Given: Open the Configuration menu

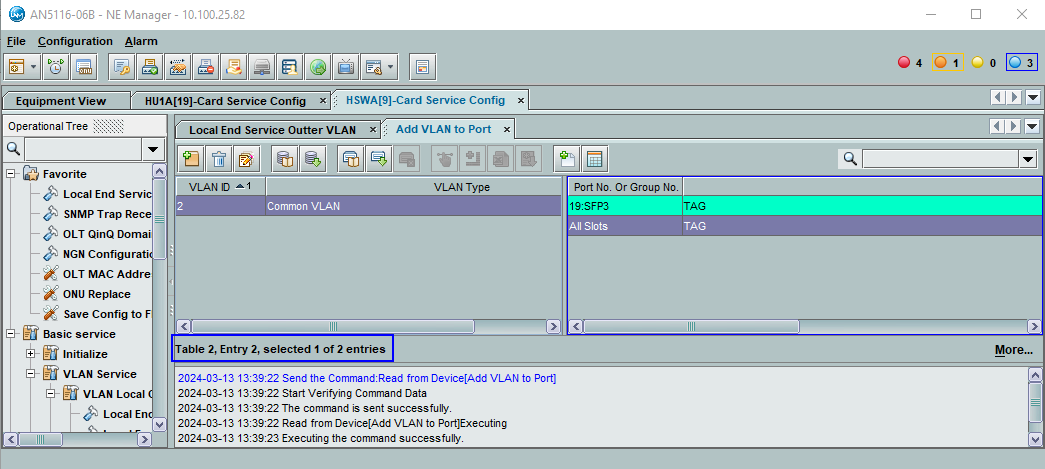Looking at the screenshot, I should 75,41.
